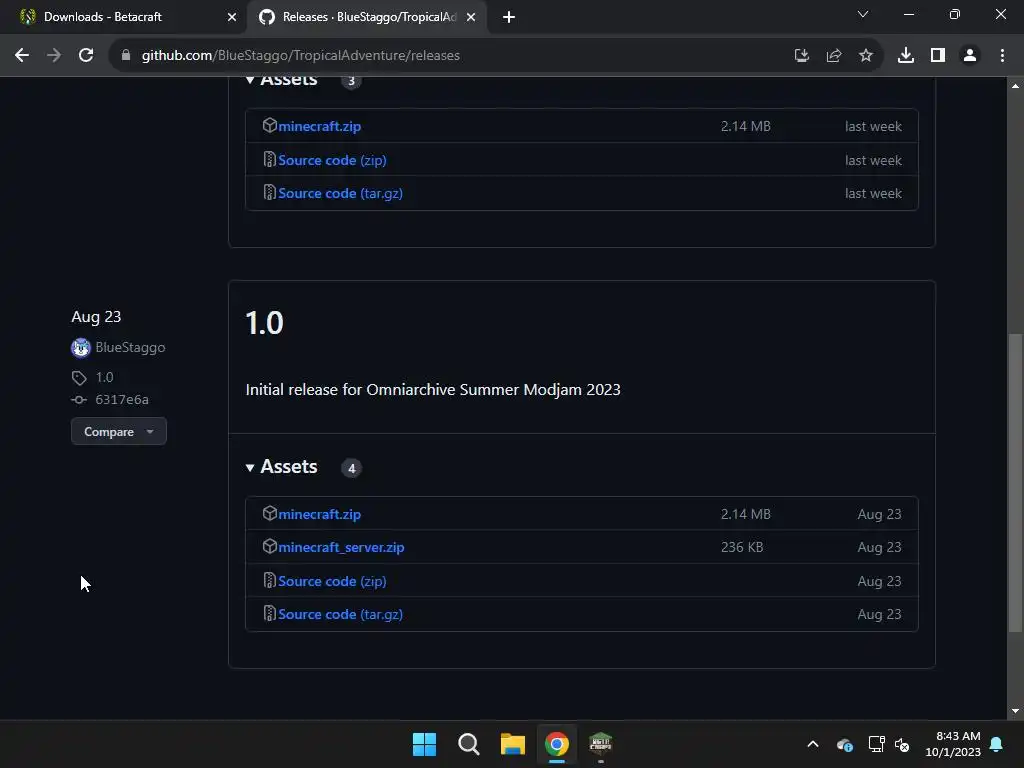The width and height of the screenshot is (1024, 768).
Task: Download minecraft.zip from last week release
Action: pyautogui.click(x=319, y=126)
